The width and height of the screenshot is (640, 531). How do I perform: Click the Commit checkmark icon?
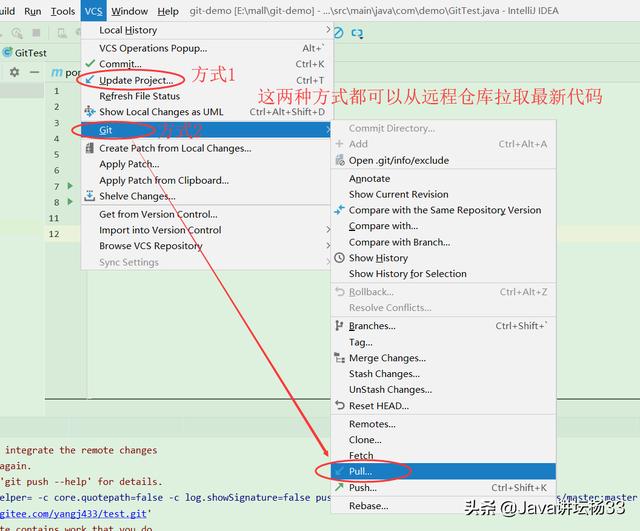coord(90,64)
